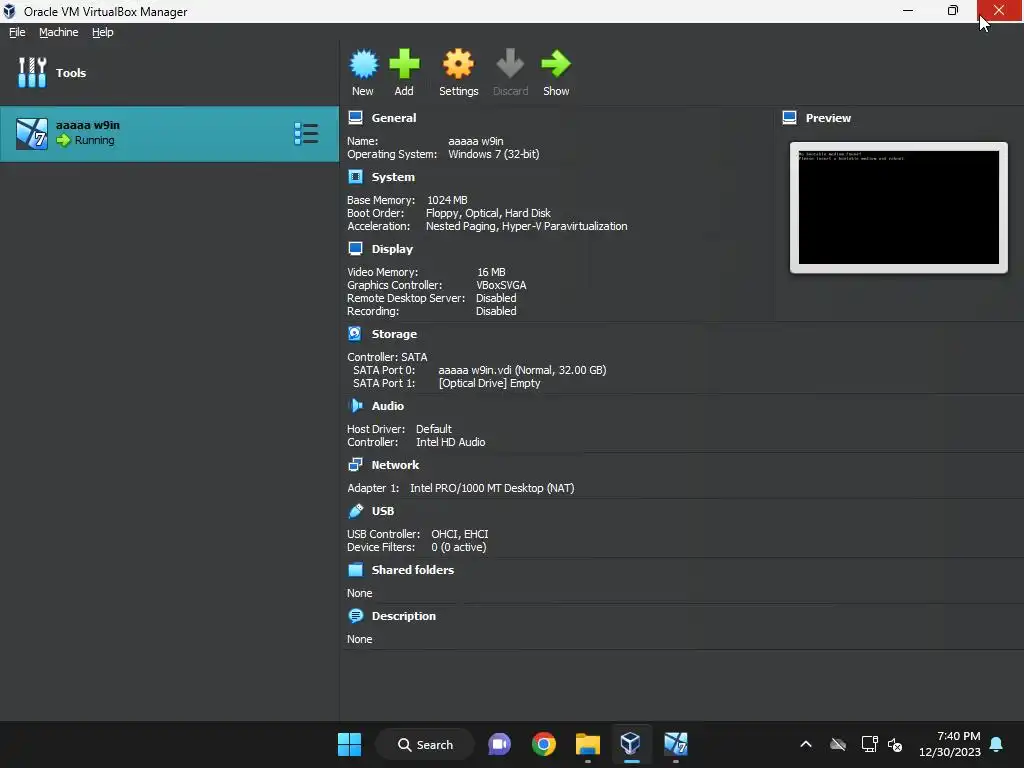
Task: Launch Chrome from the taskbar
Action: 543,744
